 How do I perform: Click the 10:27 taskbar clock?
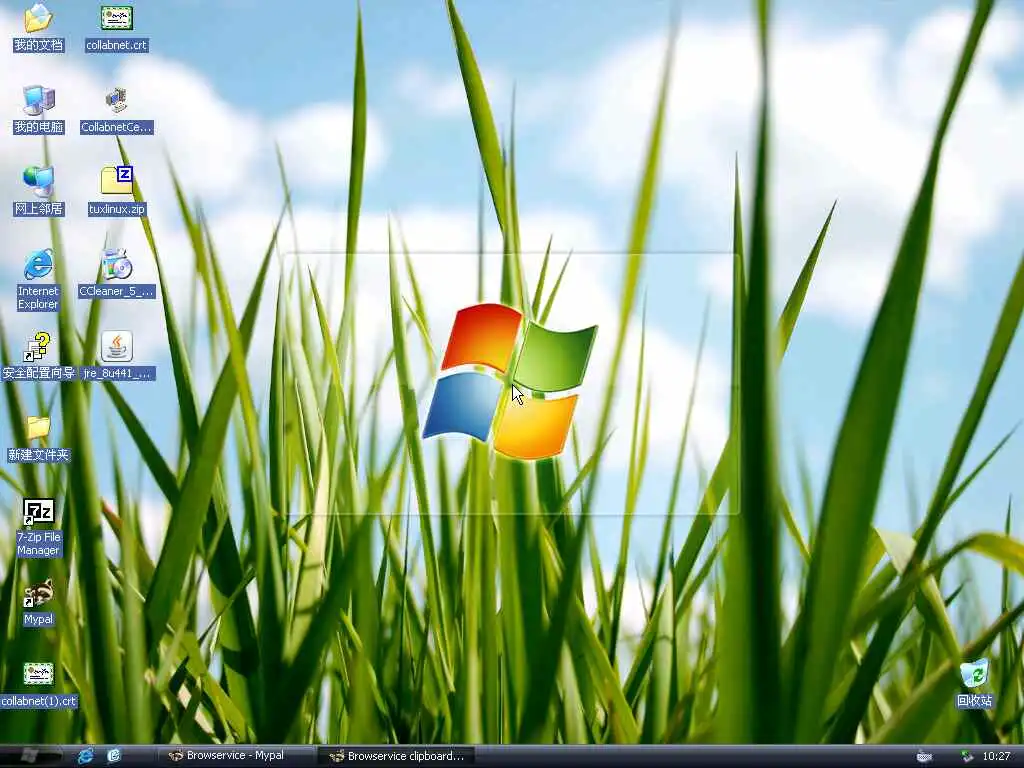tap(996, 756)
